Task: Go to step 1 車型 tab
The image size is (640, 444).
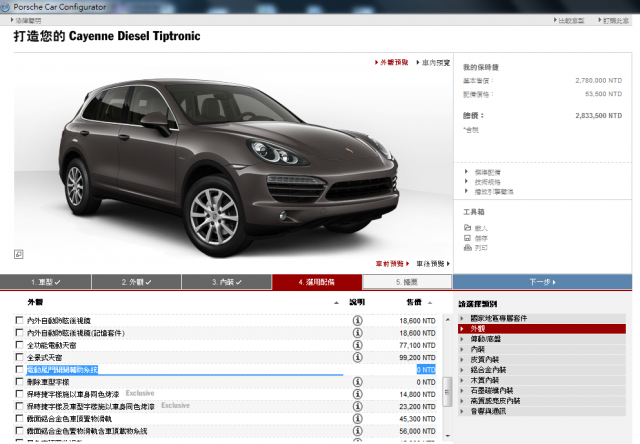Action: tap(45, 282)
